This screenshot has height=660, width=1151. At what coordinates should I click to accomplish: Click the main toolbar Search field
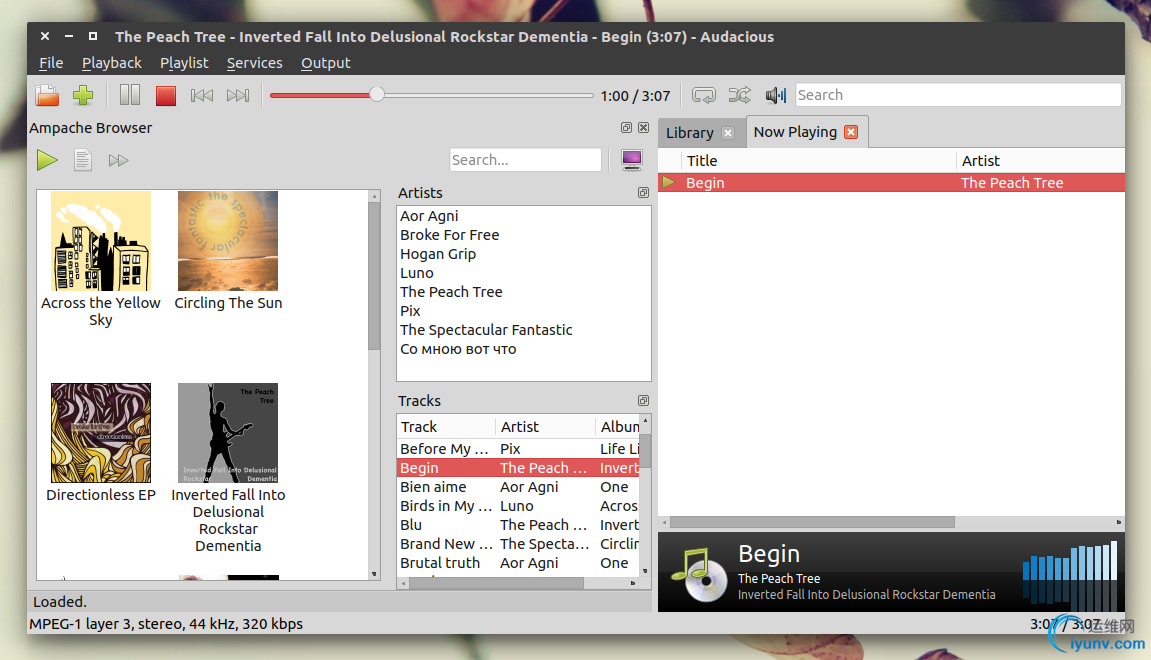958,95
